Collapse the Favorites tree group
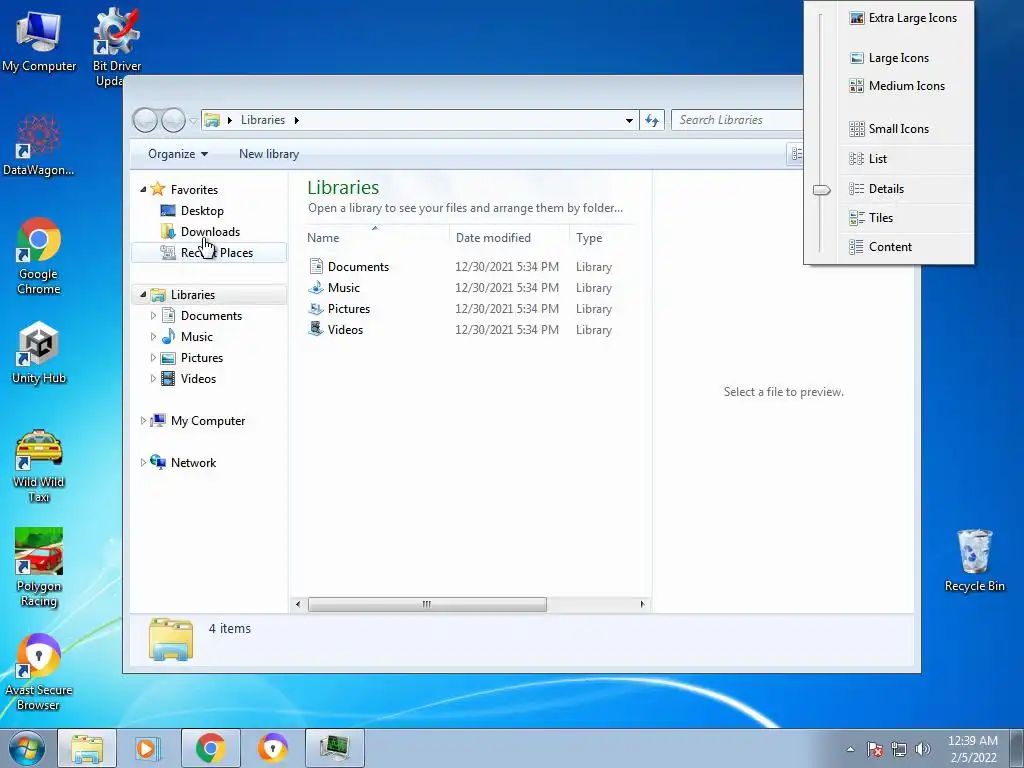Viewport: 1024px width, 768px height. tap(144, 189)
